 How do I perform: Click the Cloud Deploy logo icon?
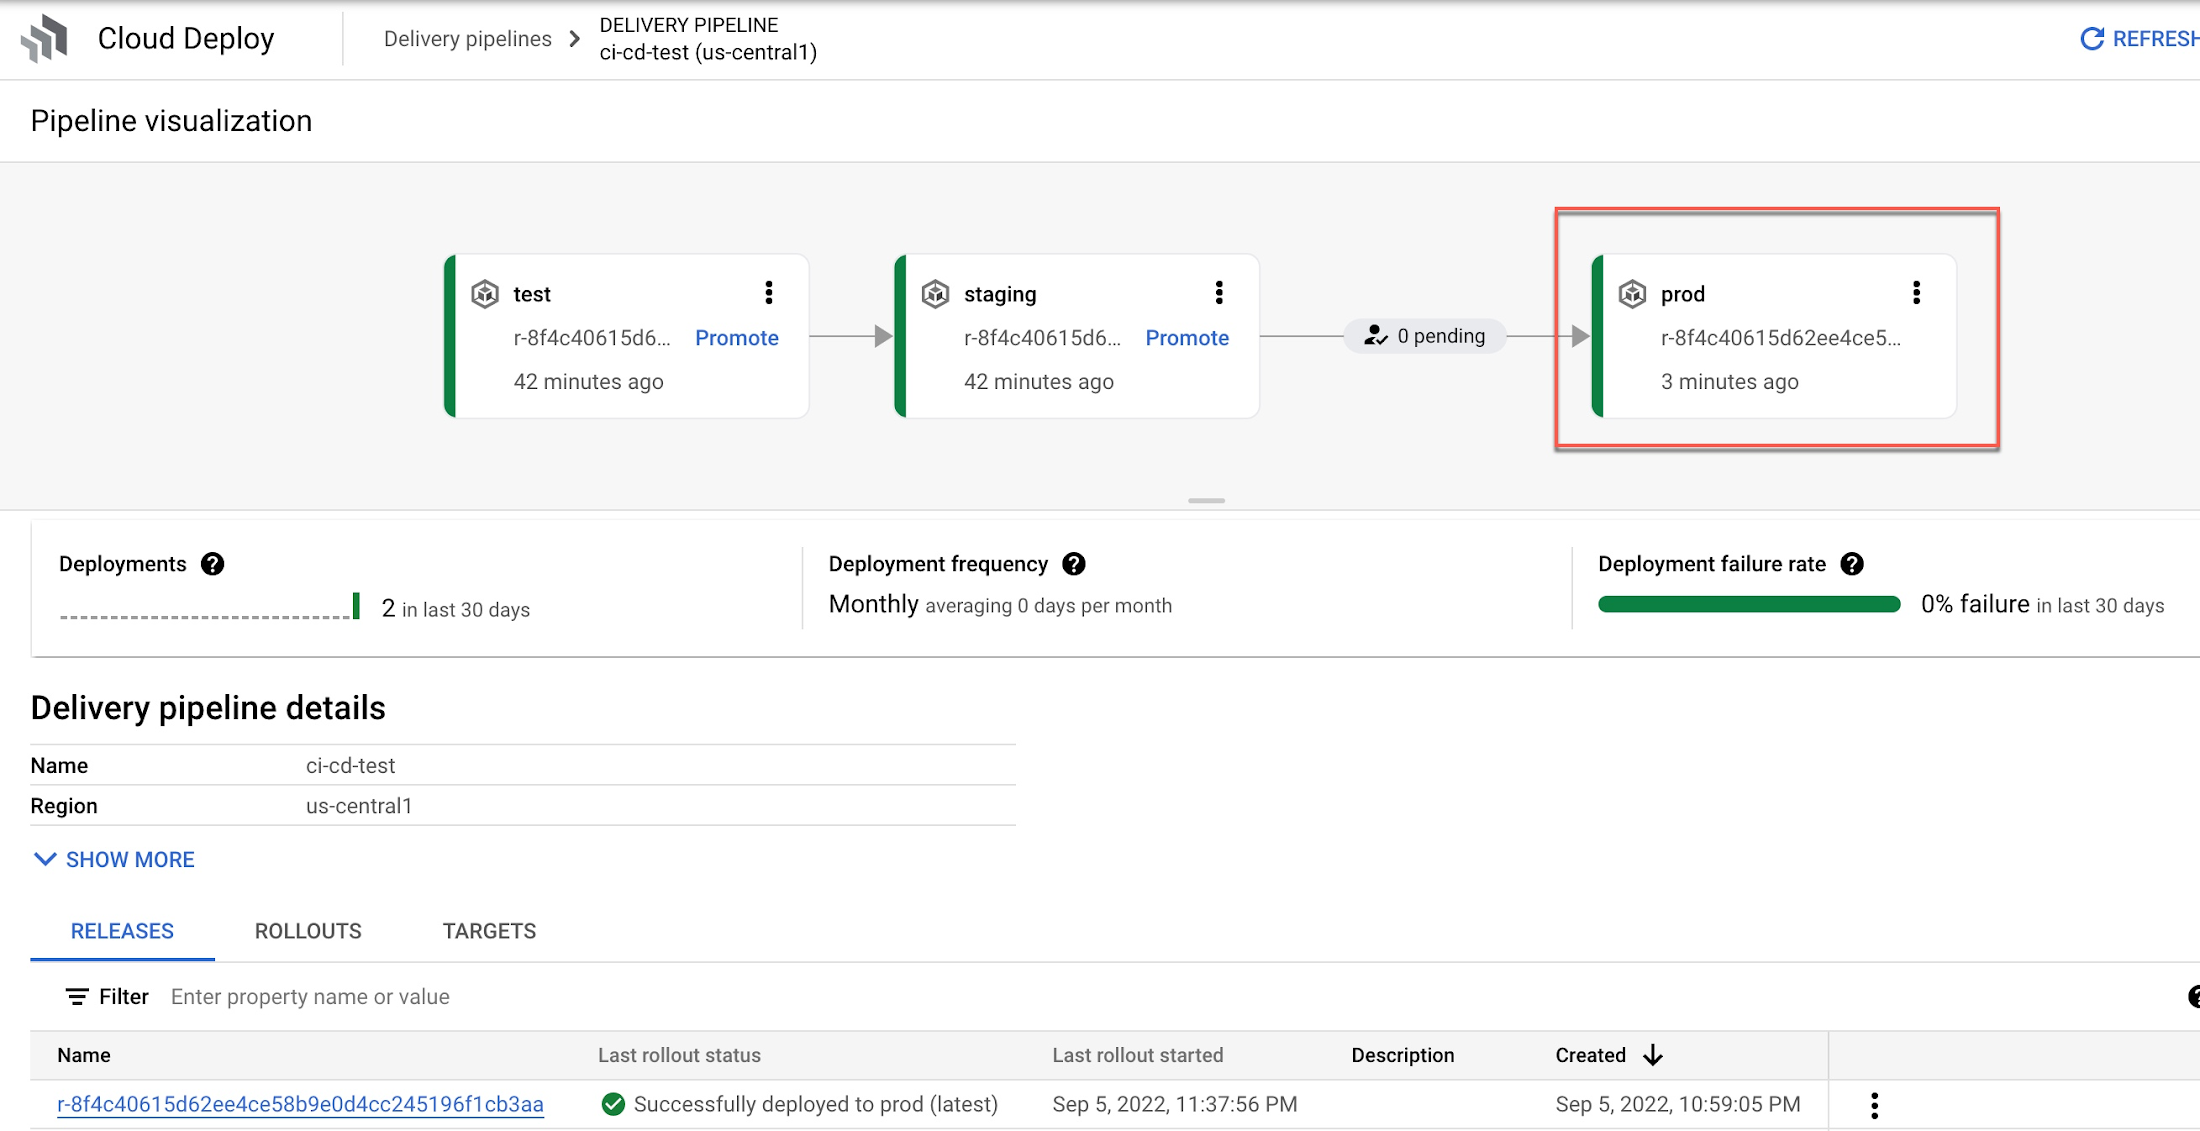pos(45,39)
